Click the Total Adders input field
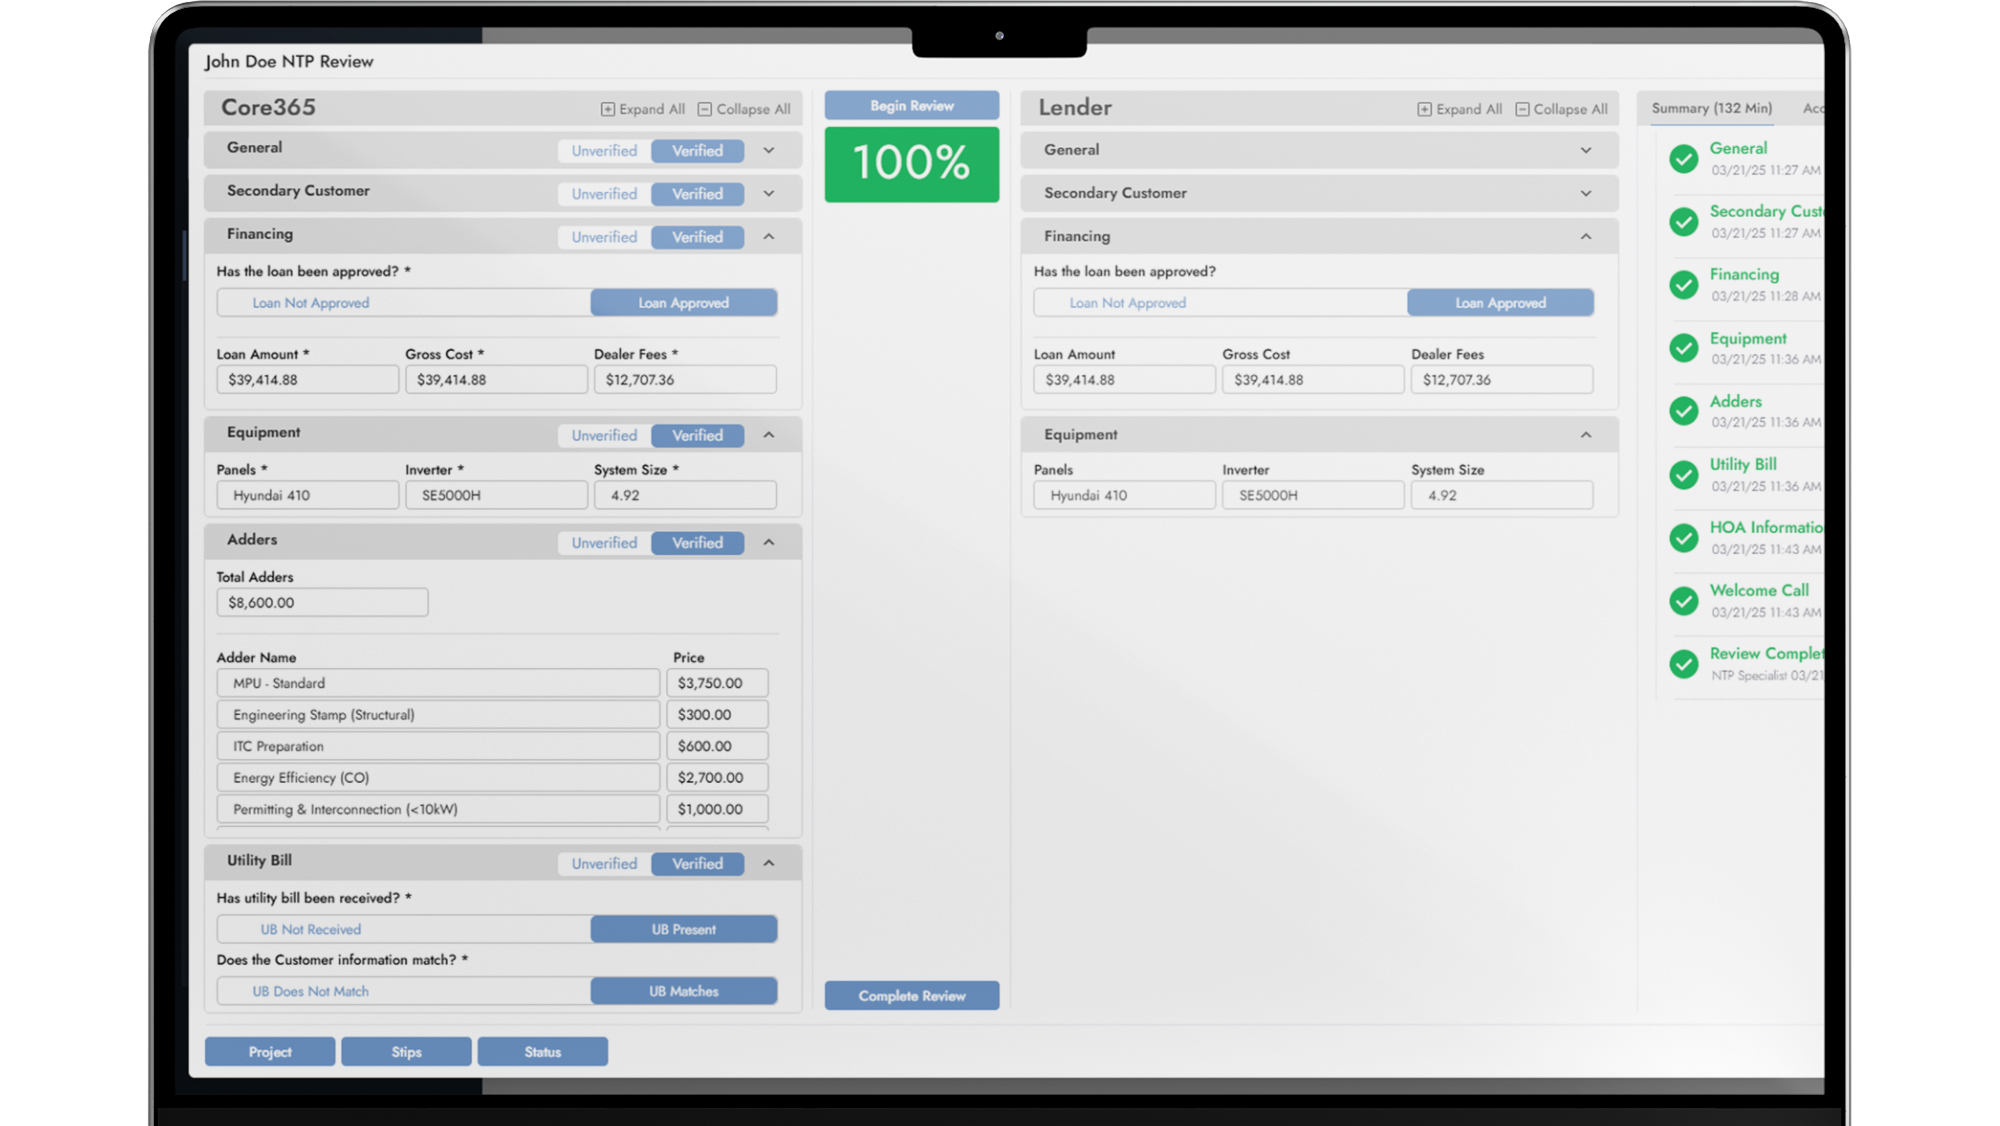The width and height of the screenshot is (2000, 1126). [322, 602]
